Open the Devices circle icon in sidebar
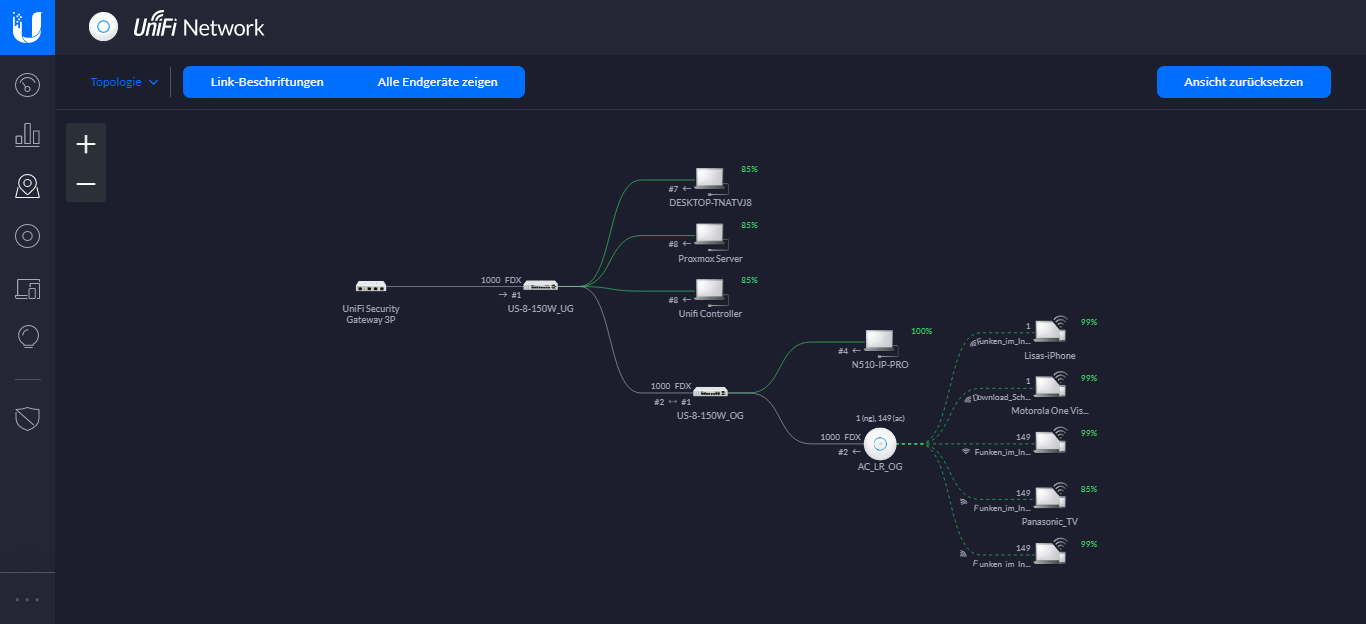Screen dimensions: 1366x624 click(27, 236)
